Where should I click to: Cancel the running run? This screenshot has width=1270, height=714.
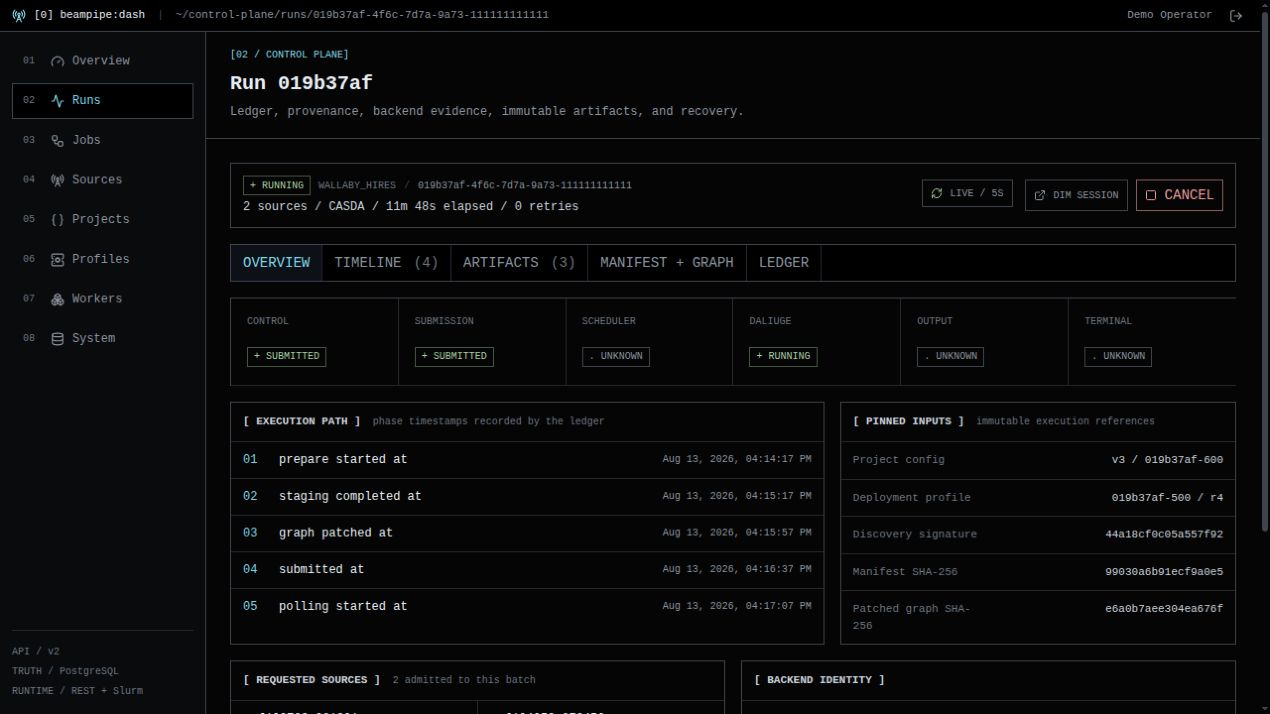click(x=1179, y=195)
